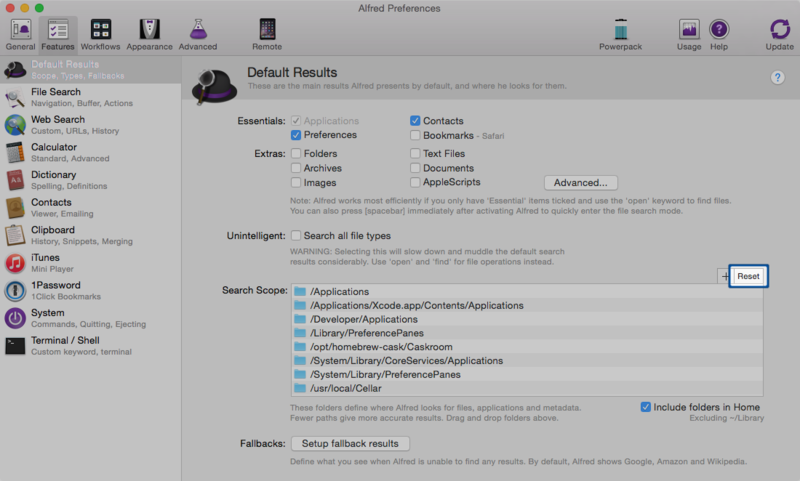
Task: Open Calculator sidebar item label
Action: point(54,147)
